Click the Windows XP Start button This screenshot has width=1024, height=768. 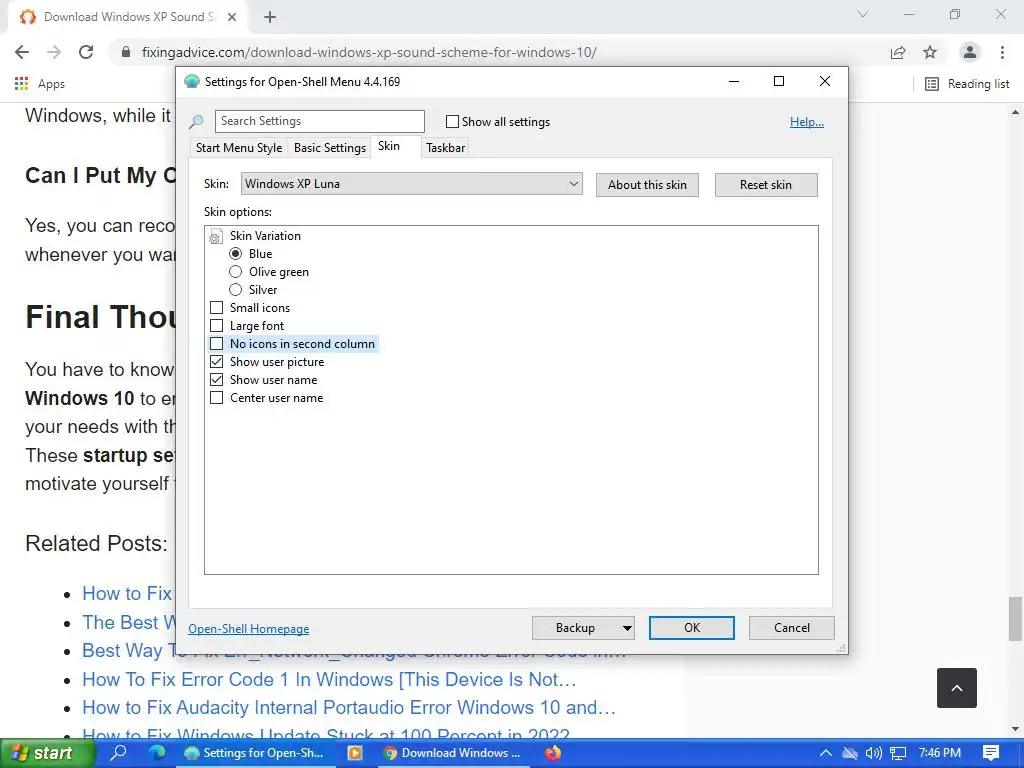tap(47, 753)
